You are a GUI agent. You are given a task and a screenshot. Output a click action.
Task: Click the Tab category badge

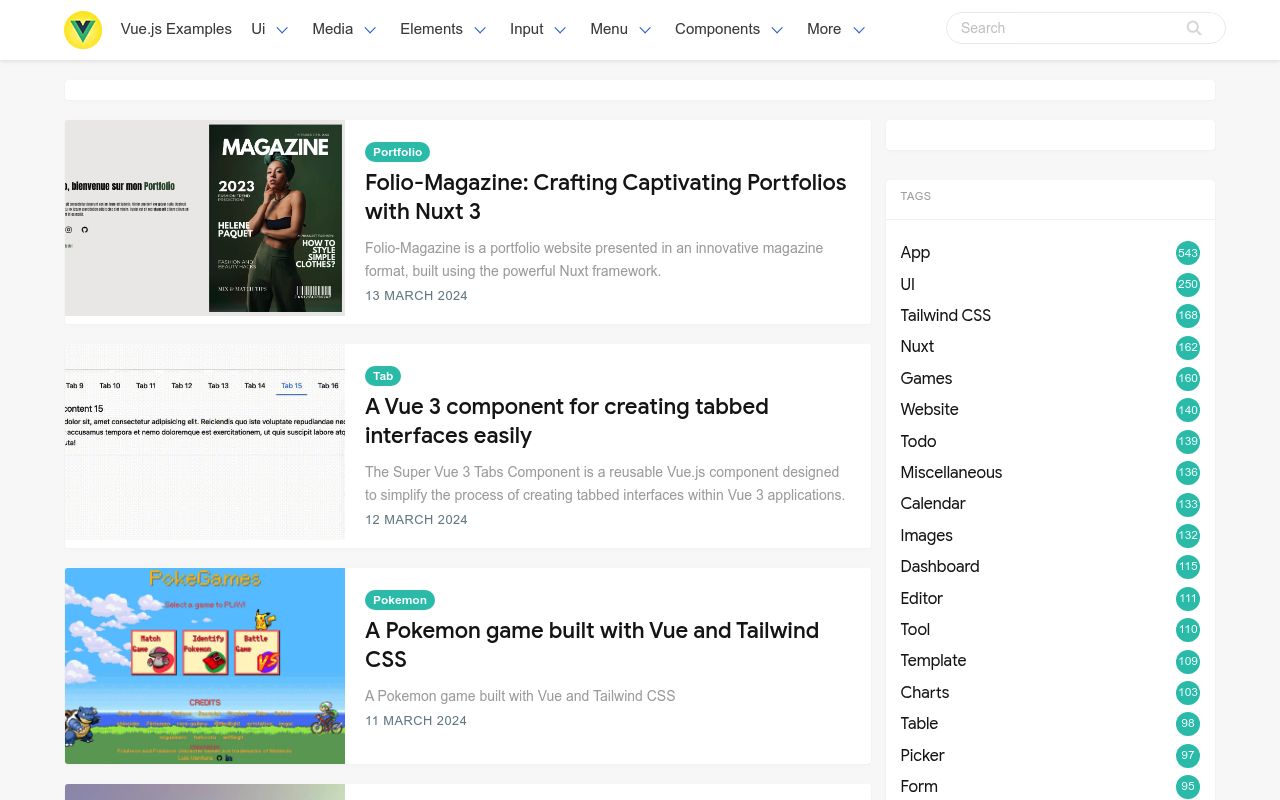(383, 376)
